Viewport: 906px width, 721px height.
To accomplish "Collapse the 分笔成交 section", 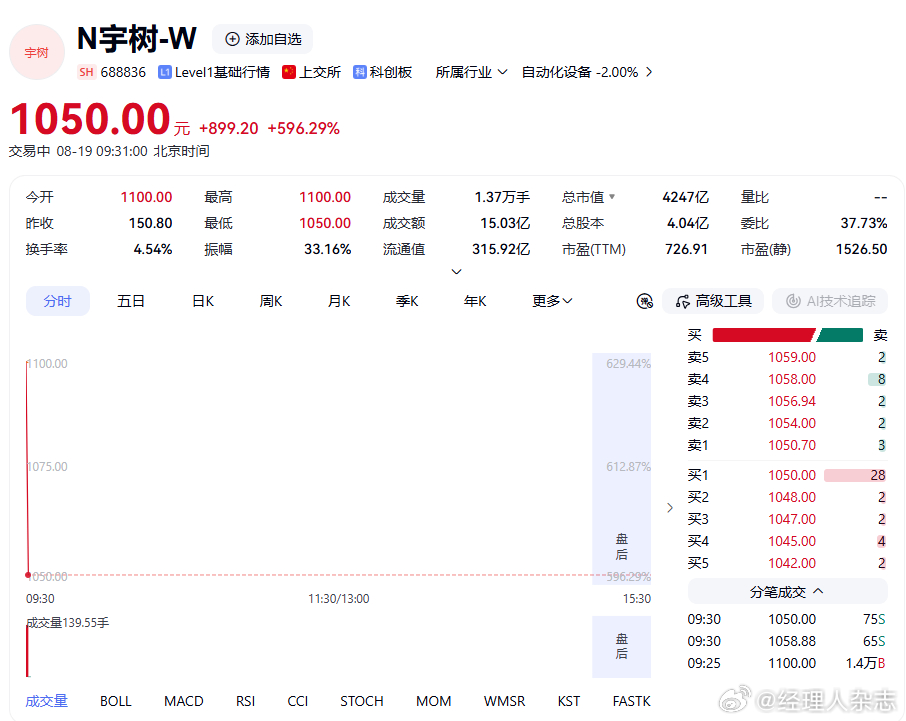I will [788, 592].
